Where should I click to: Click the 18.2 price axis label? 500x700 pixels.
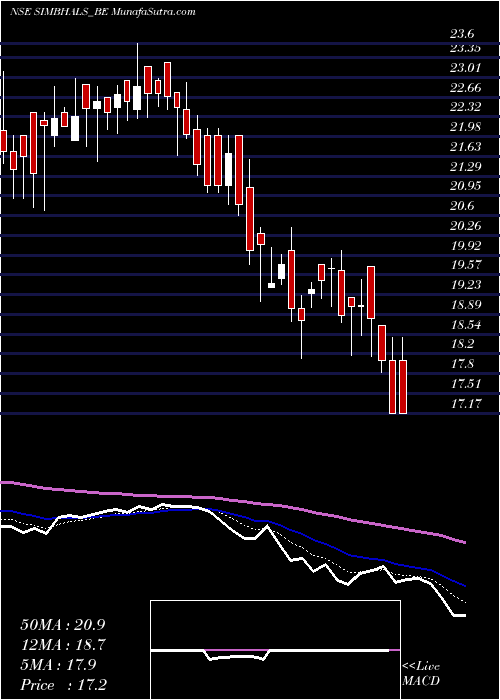click(x=462, y=344)
